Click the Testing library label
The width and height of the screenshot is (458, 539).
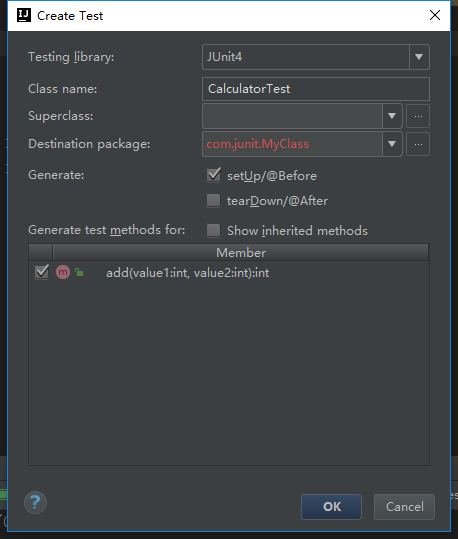click(71, 57)
